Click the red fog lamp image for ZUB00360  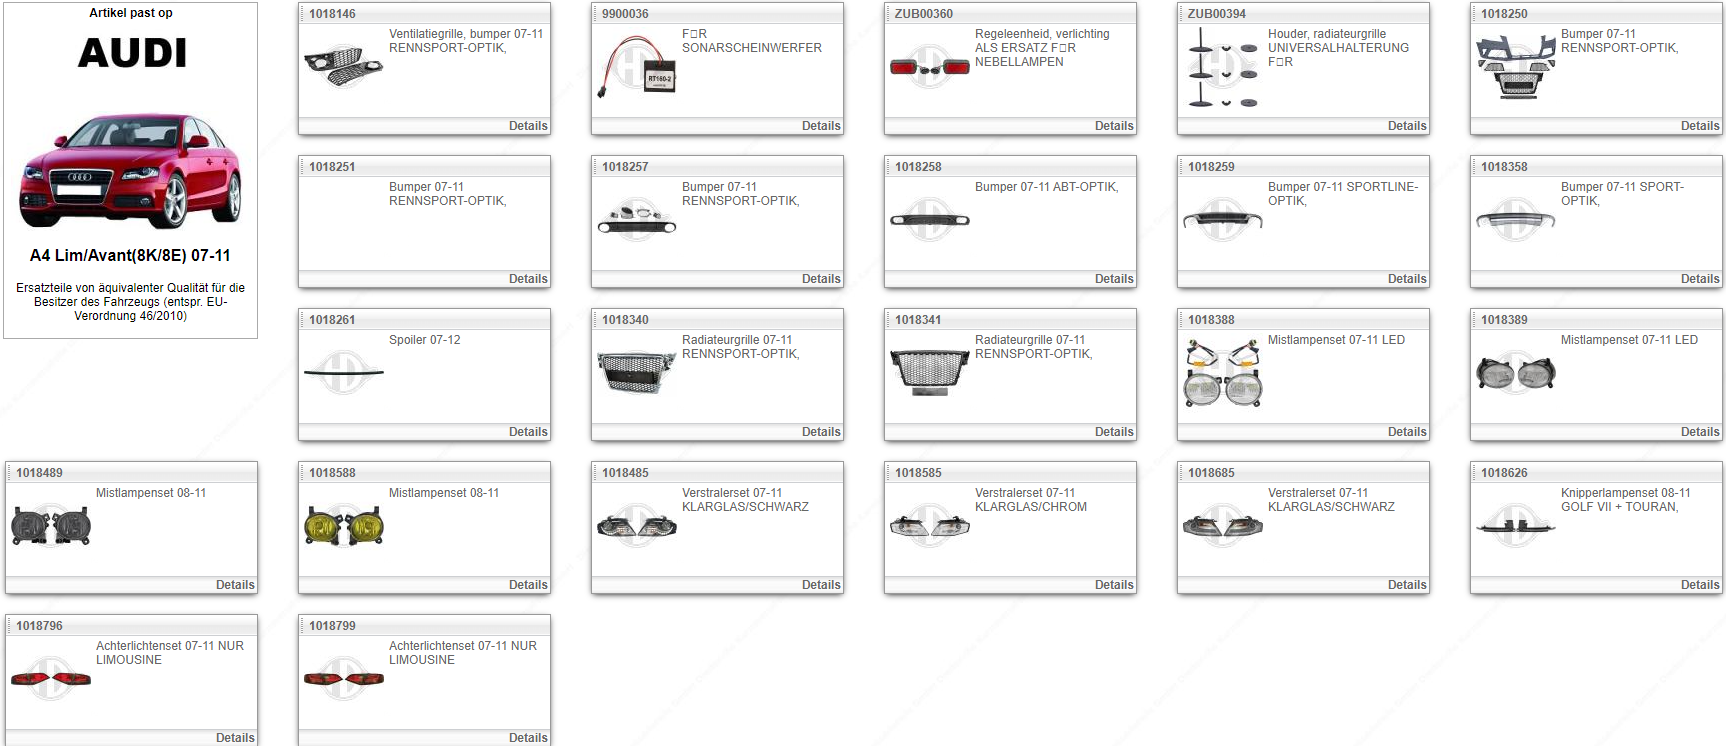coord(929,67)
